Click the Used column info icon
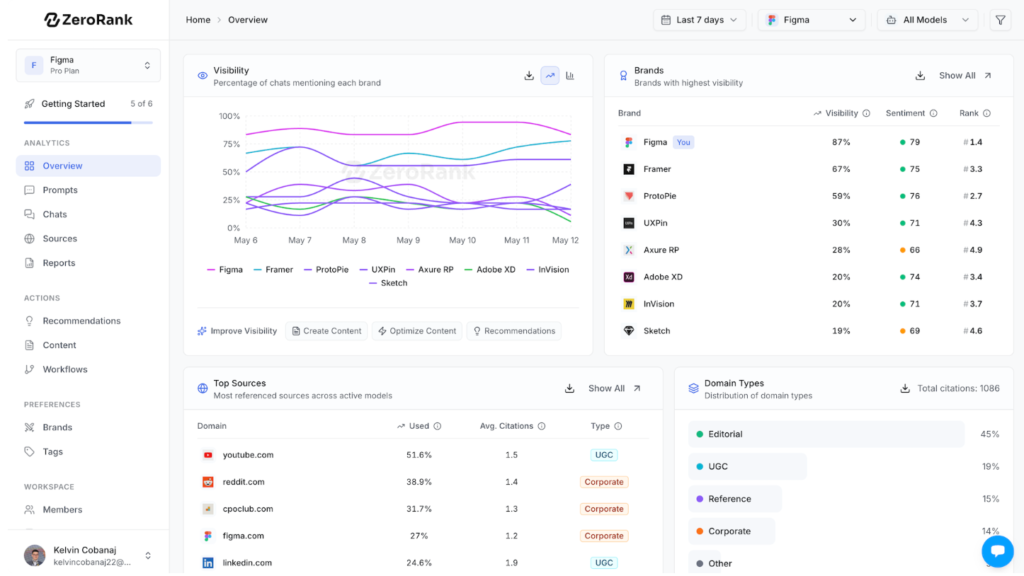This screenshot has height=576, width=1024. [438, 426]
